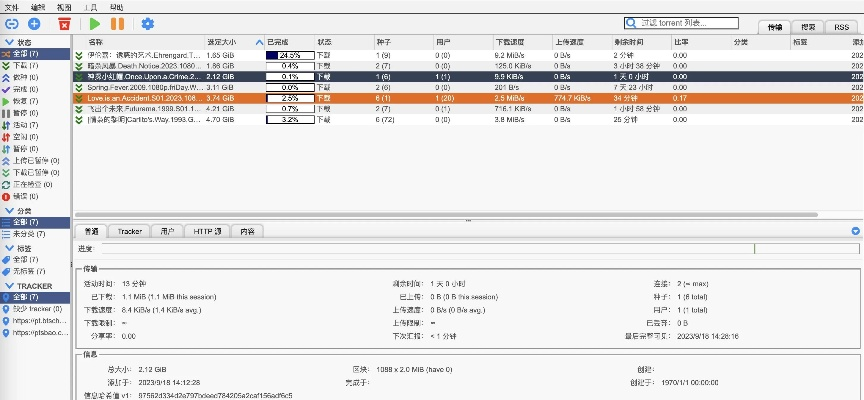Screen dimensions: 864x400
Task: Open the HTTP 源 tab
Action: tap(207, 231)
